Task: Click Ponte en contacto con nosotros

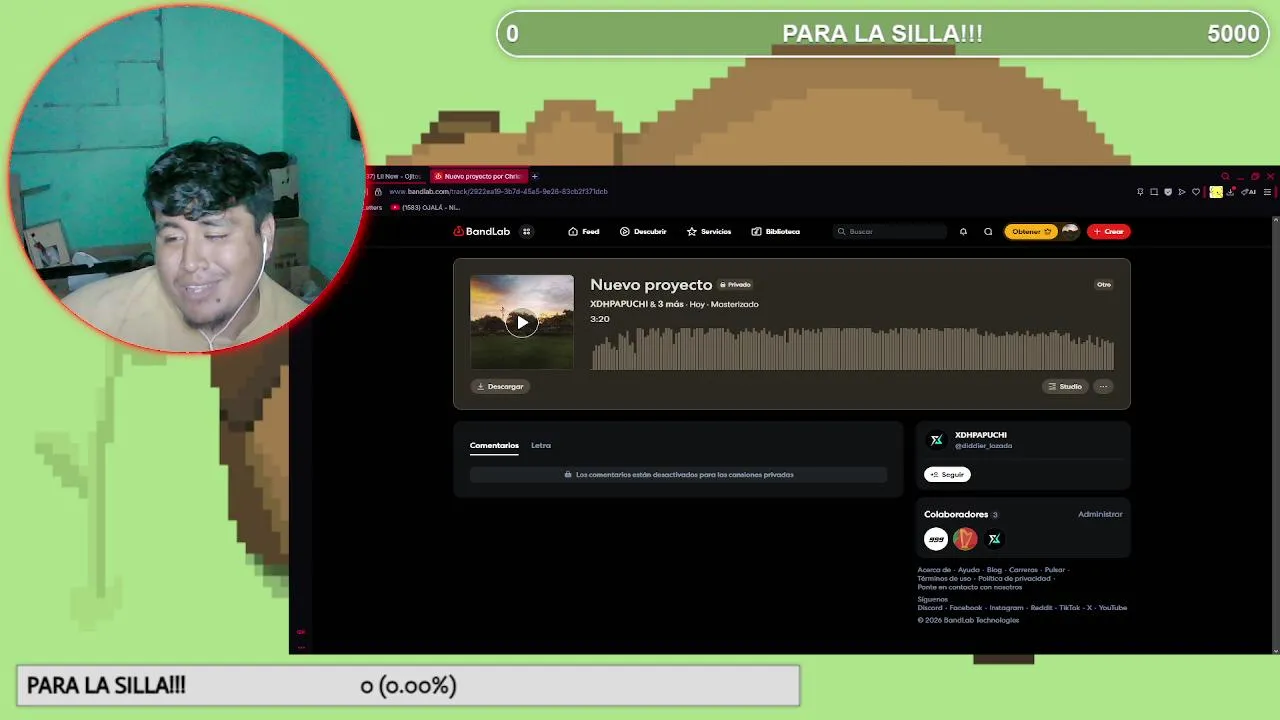Action: click(970, 587)
